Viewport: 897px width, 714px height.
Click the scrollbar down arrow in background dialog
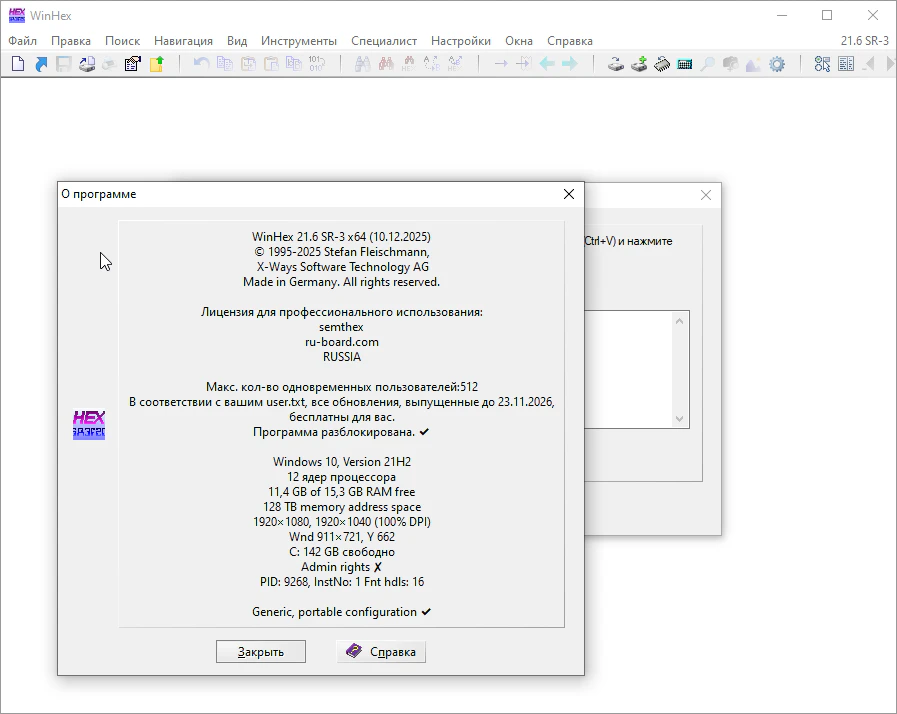[x=681, y=419]
